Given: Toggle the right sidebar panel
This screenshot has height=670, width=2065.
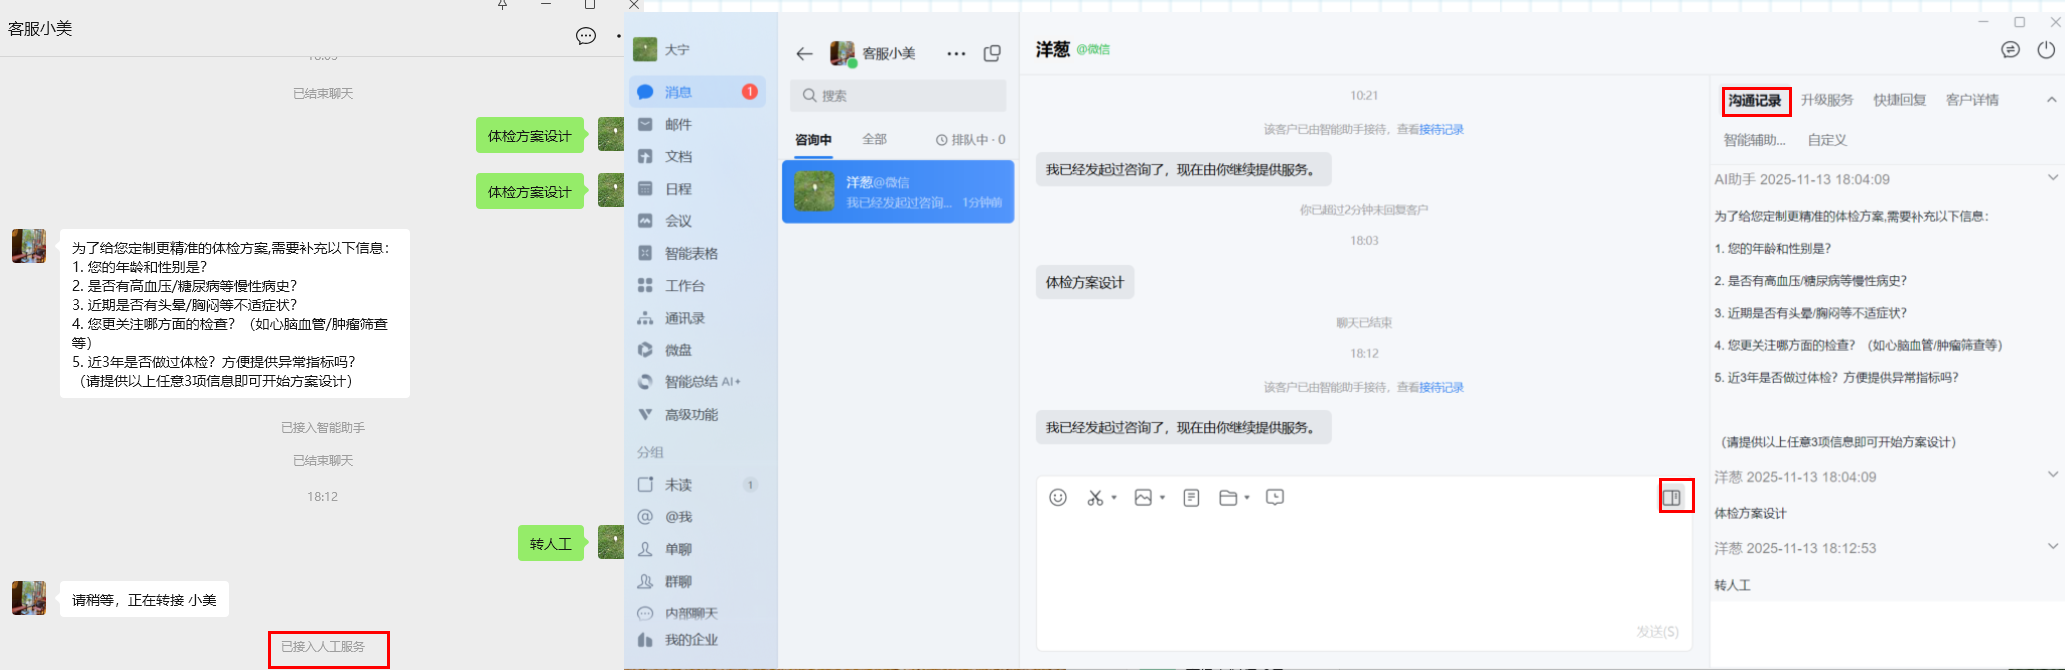Looking at the screenshot, I should (1671, 497).
